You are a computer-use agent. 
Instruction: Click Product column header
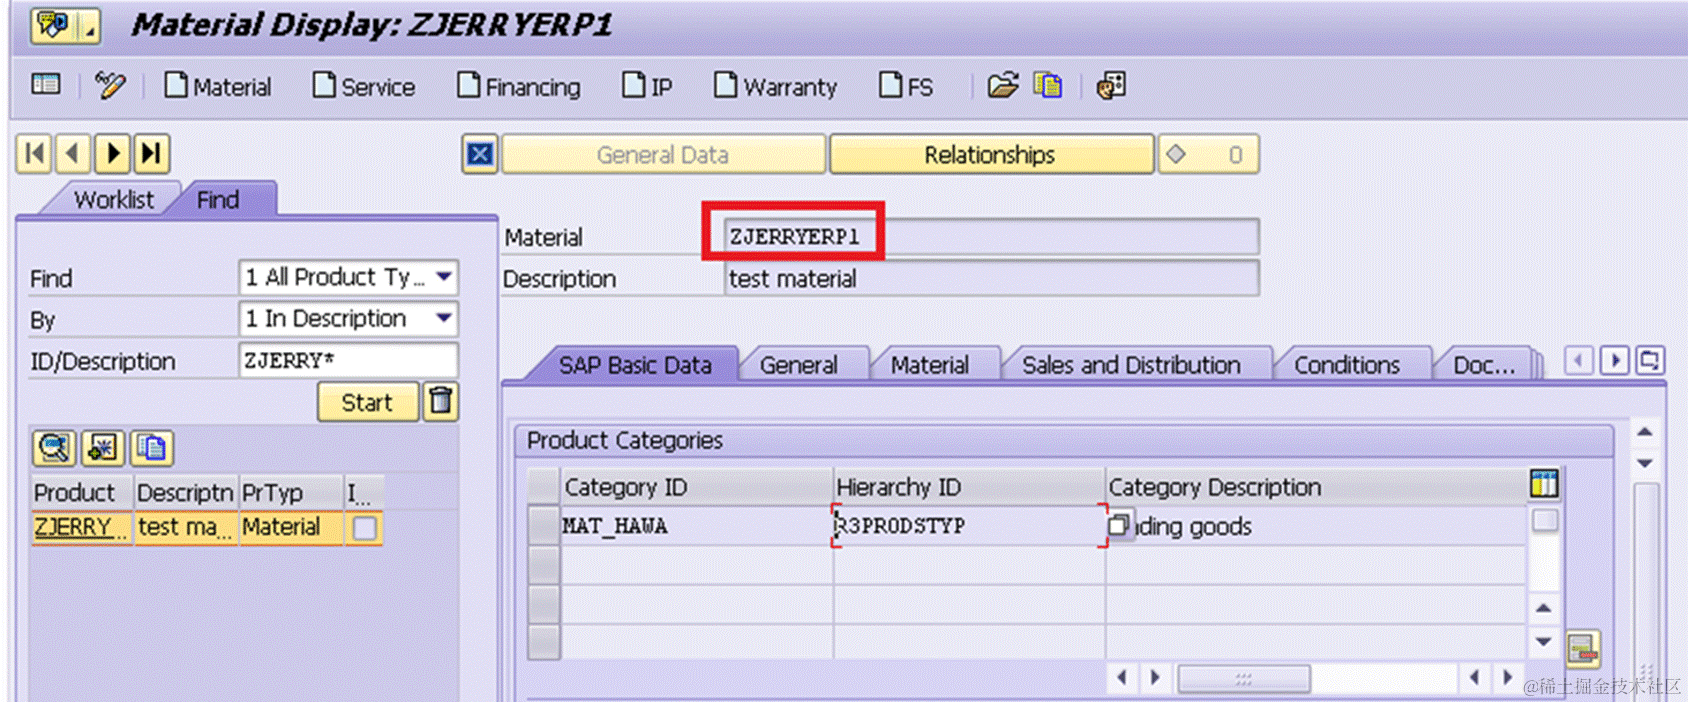[82, 492]
